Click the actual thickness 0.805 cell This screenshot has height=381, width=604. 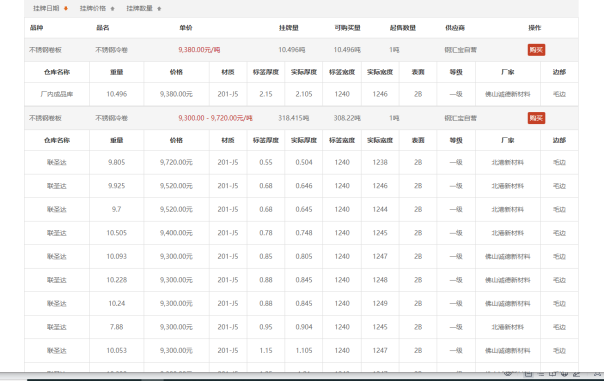(x=304, y=256)
